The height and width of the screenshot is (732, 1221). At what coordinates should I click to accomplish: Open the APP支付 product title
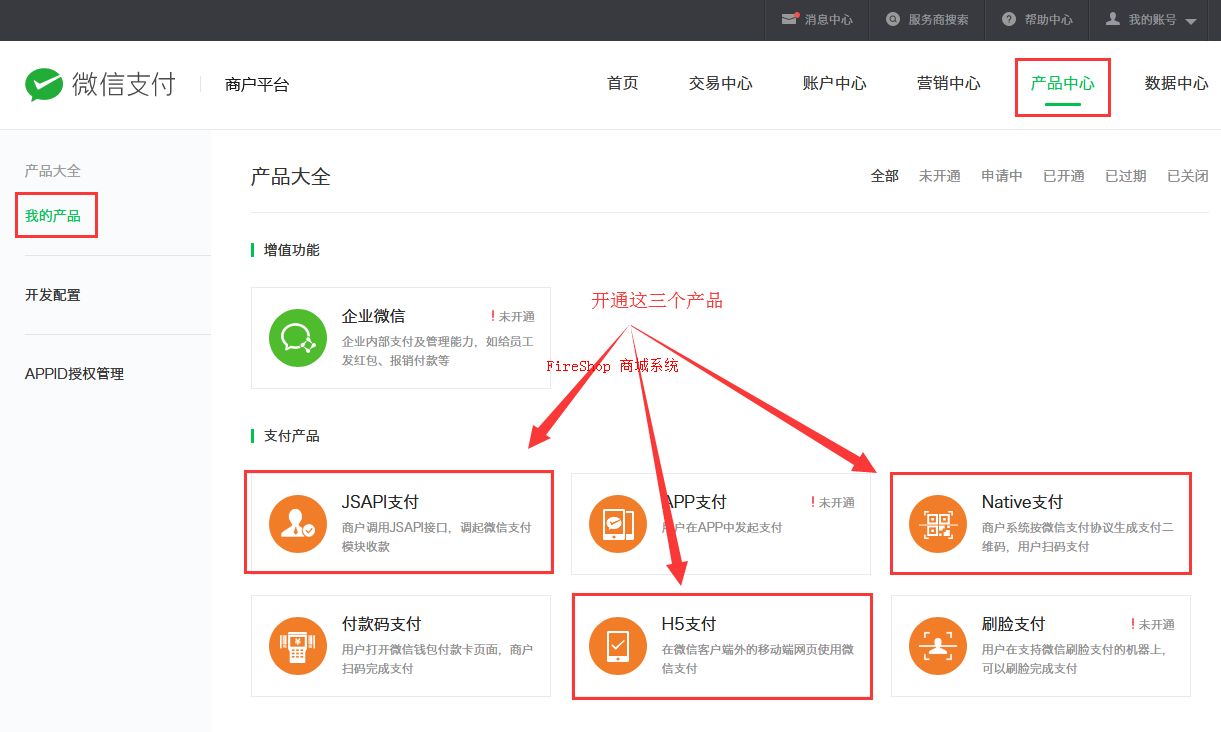[694, 502]
